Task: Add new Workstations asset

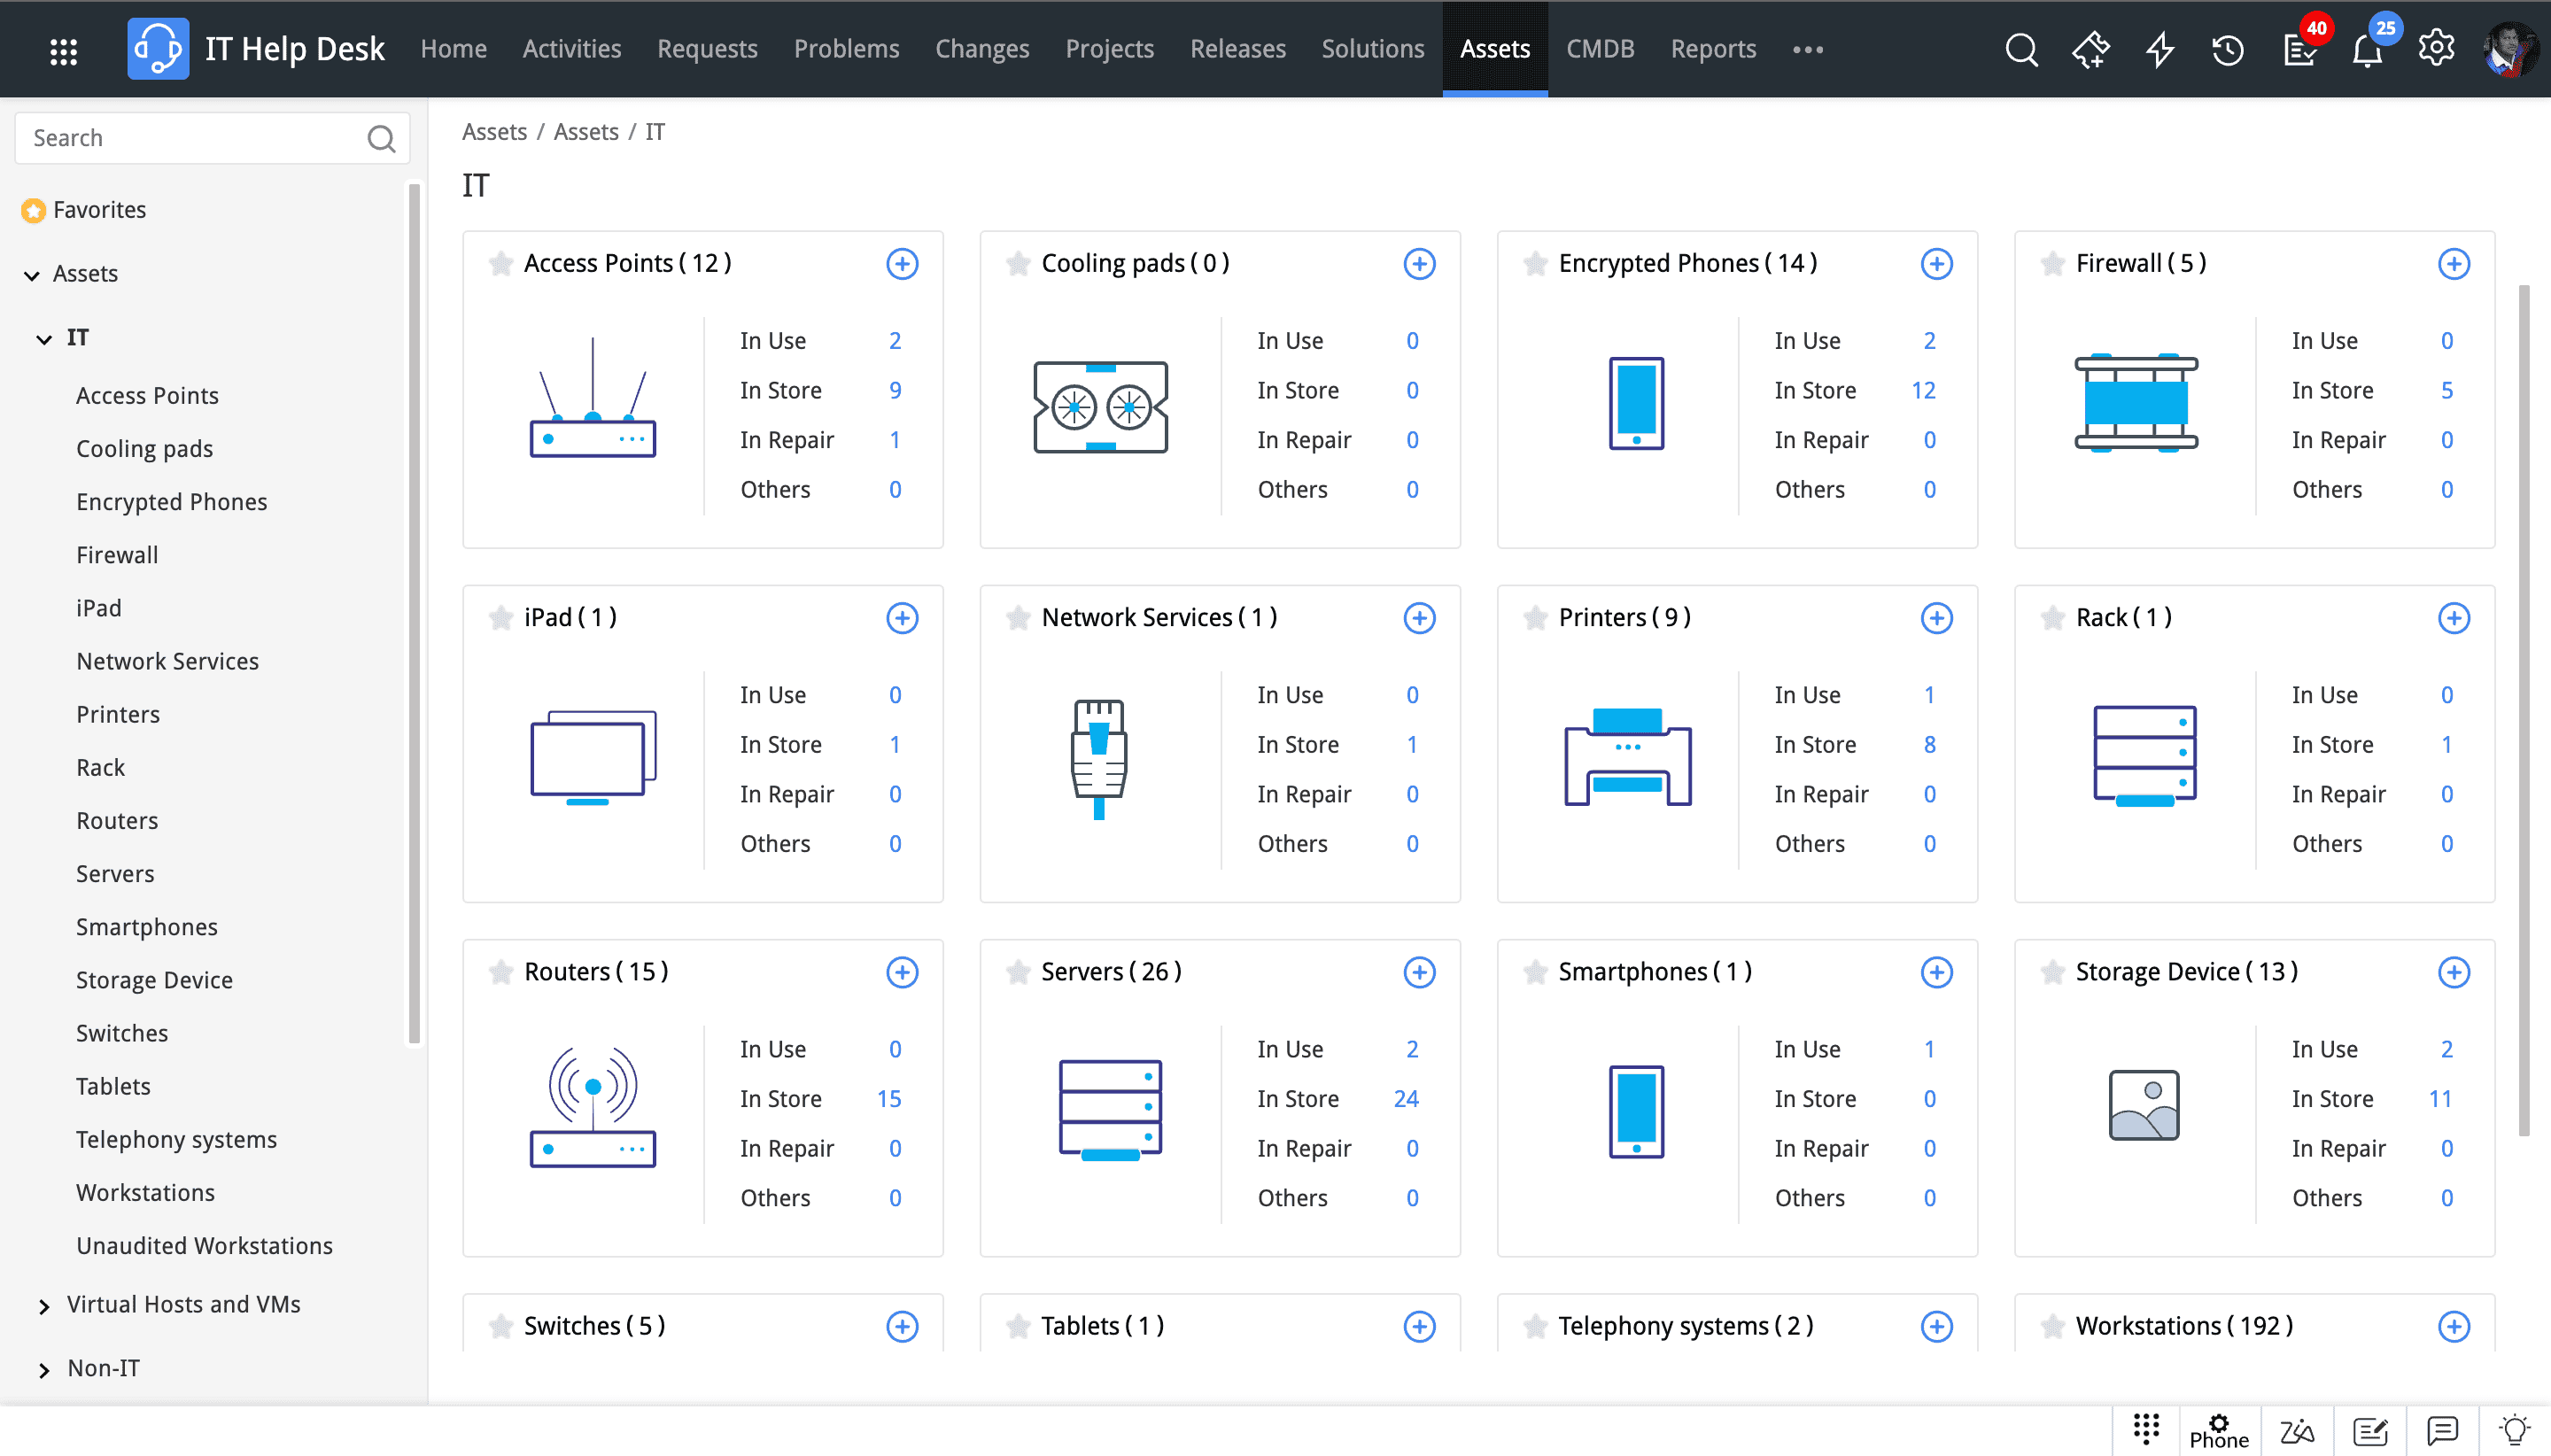Action: (x=2453, y=1326)
